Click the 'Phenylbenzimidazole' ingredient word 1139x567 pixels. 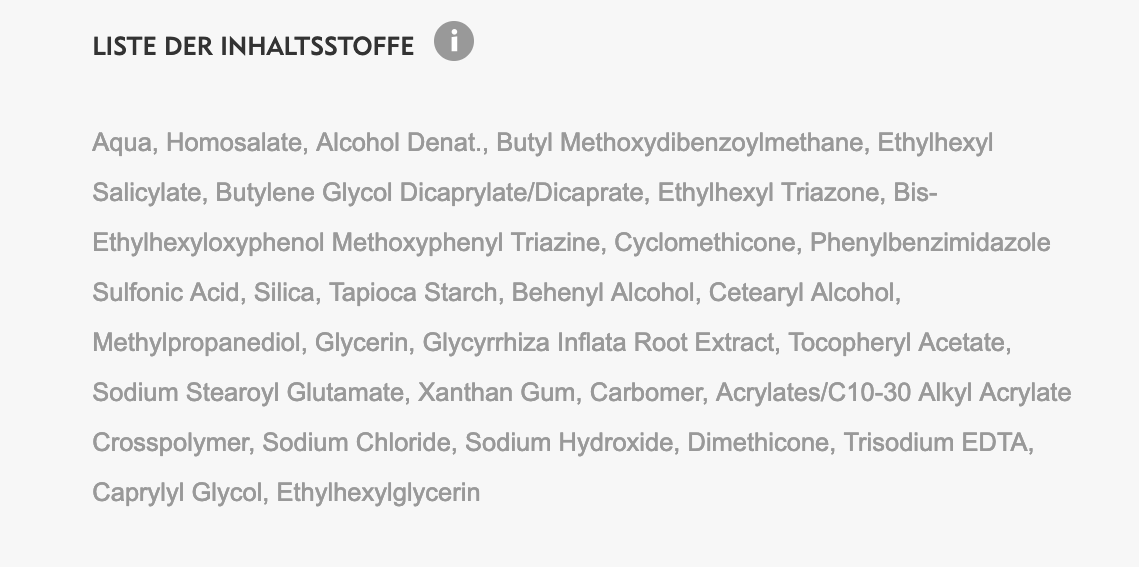930,243
